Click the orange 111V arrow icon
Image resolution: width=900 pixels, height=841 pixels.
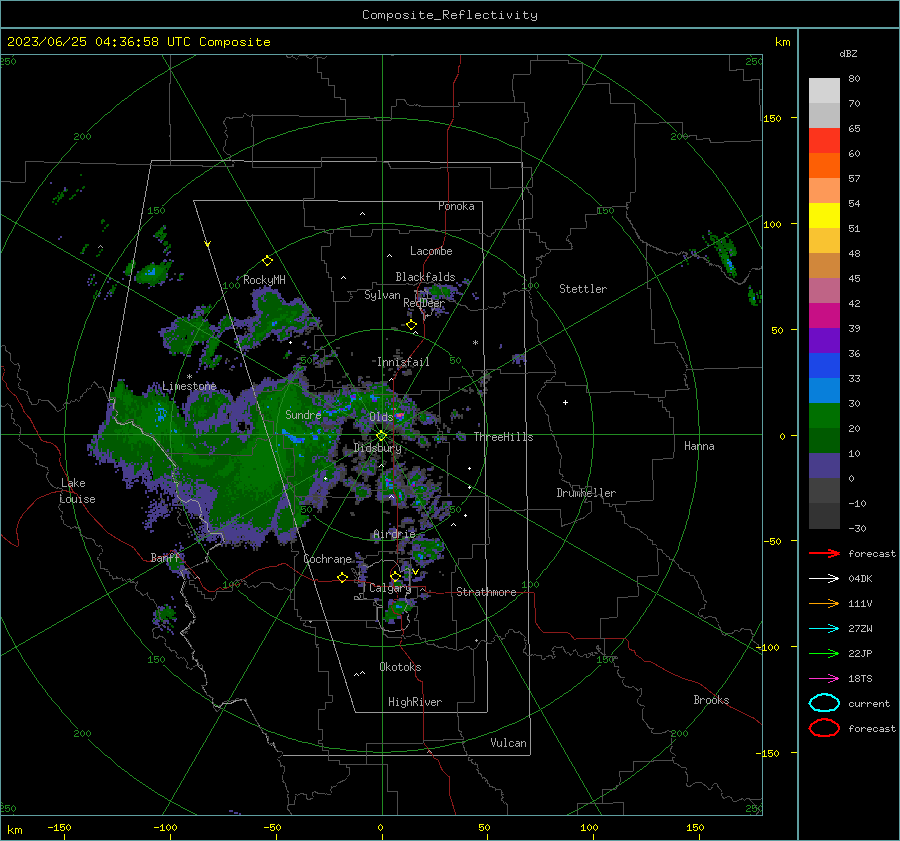click(824, 603)
